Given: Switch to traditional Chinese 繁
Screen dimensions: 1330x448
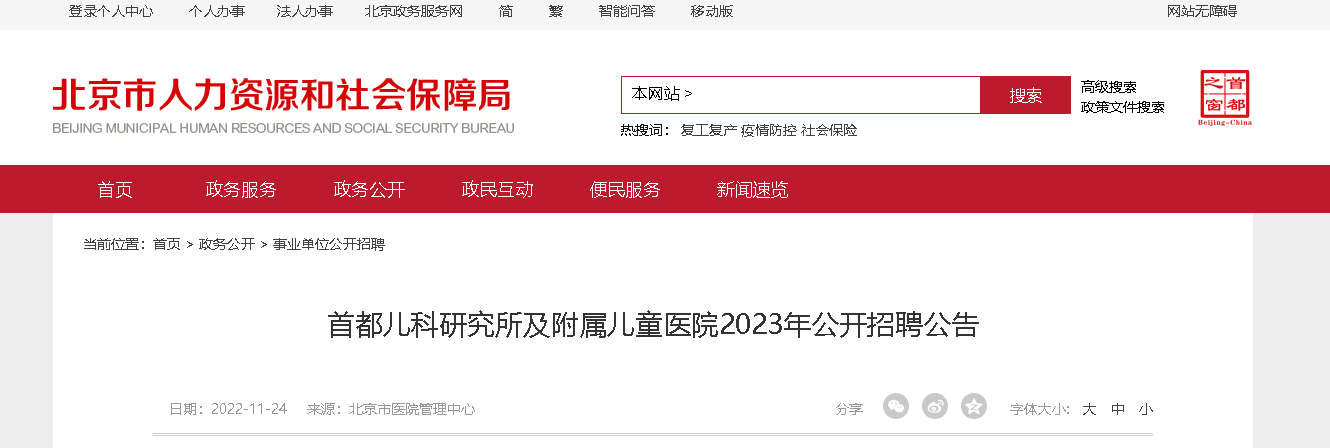Looking at the screenshot, I should 556,12.
